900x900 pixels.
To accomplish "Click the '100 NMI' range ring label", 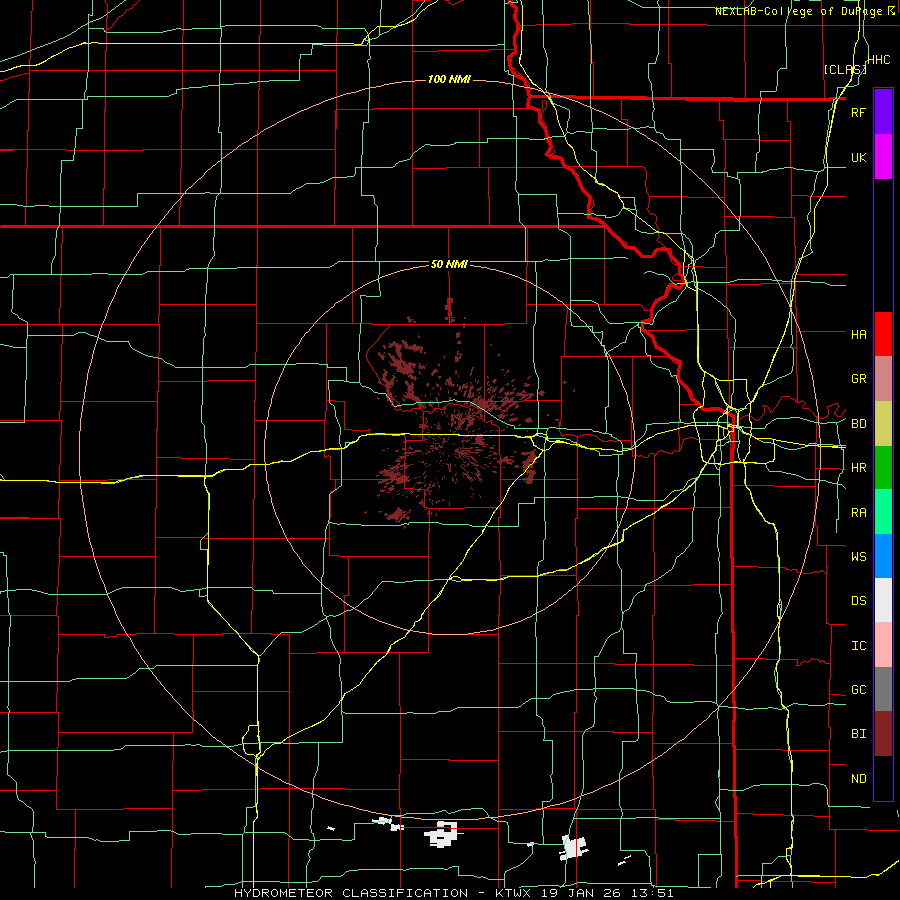I will click(x=449, y=79).
